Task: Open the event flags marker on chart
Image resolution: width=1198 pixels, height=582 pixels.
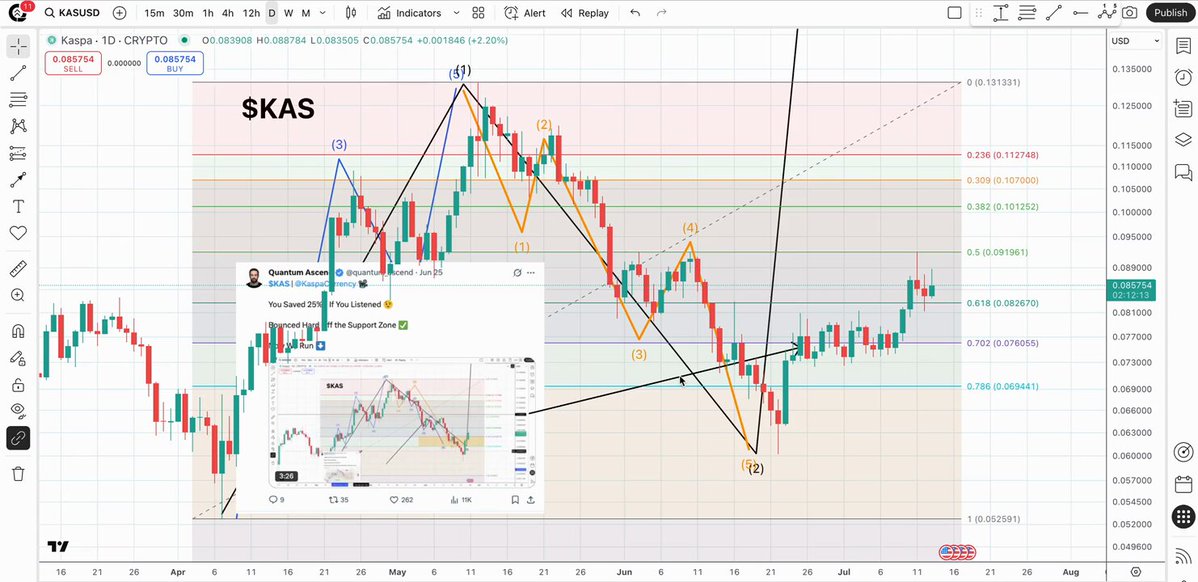Action: click(957, 551)
